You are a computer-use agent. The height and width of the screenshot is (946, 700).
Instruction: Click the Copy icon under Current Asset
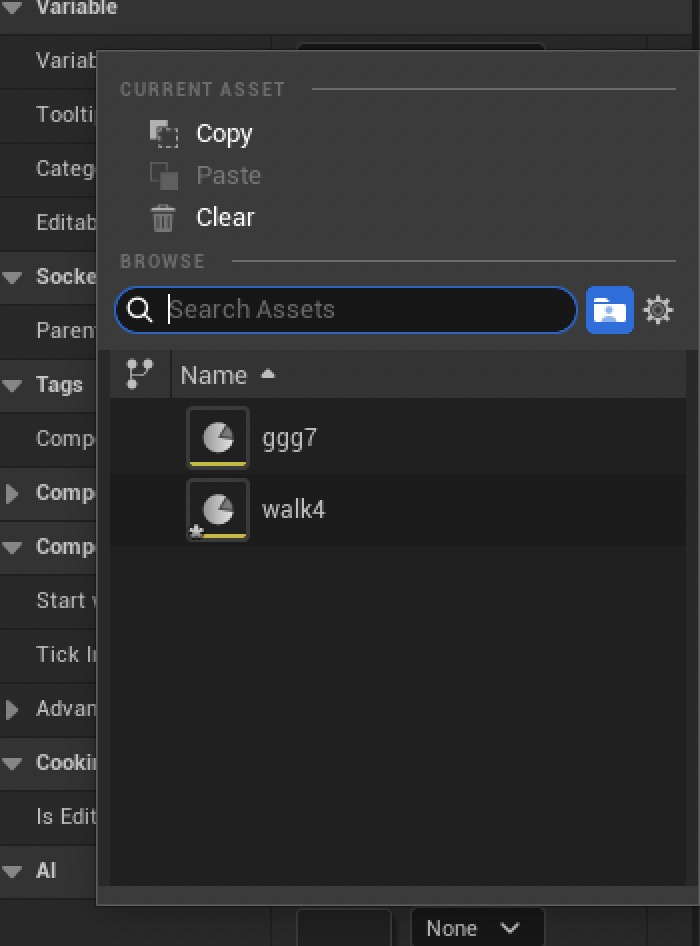coord(163,134)
